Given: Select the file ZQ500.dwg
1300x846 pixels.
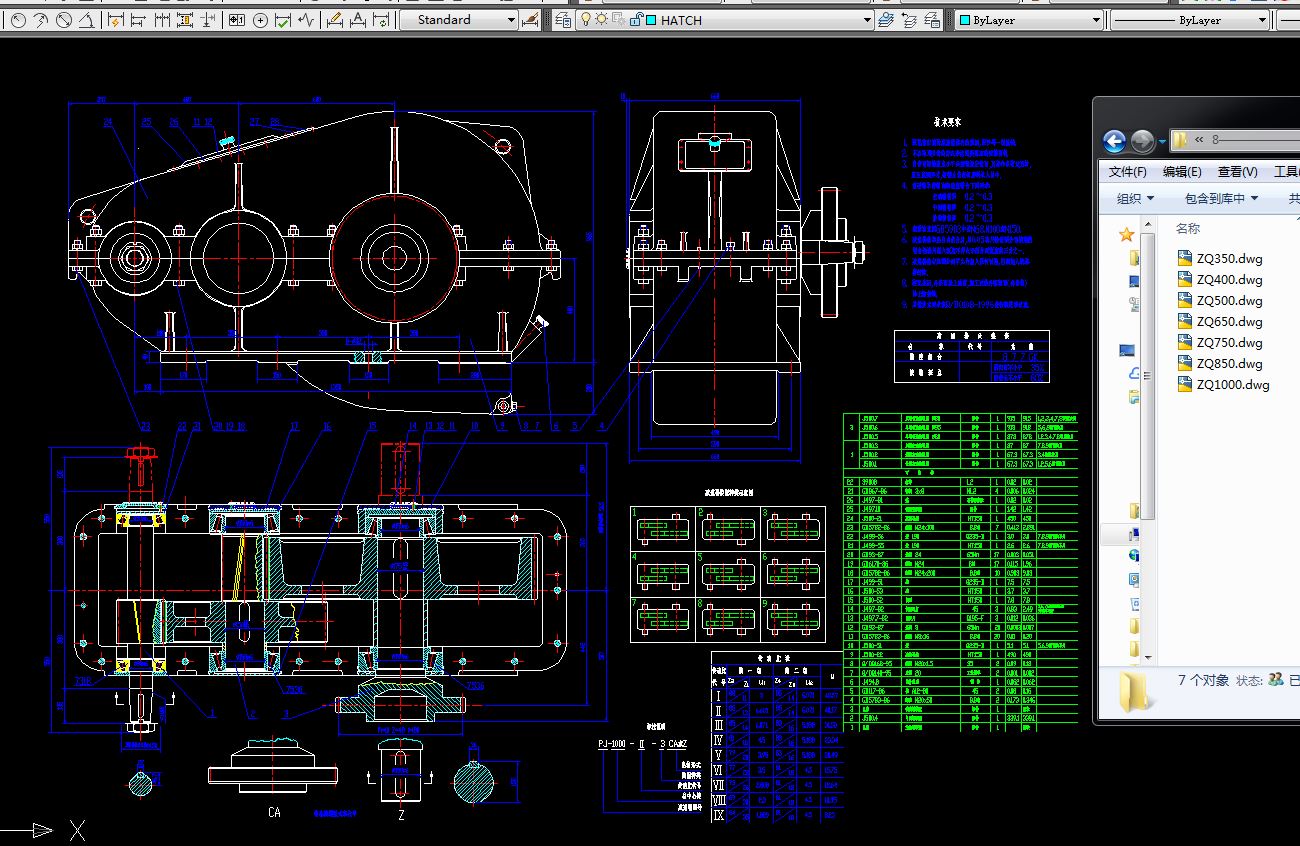Looking at the screenshot, I should click(x=1220, y=301).
